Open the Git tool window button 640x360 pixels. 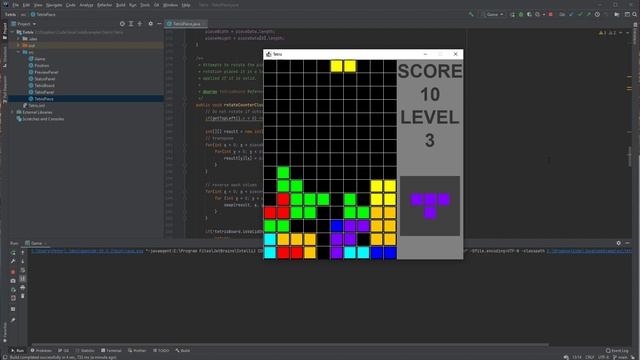(63, 350)
